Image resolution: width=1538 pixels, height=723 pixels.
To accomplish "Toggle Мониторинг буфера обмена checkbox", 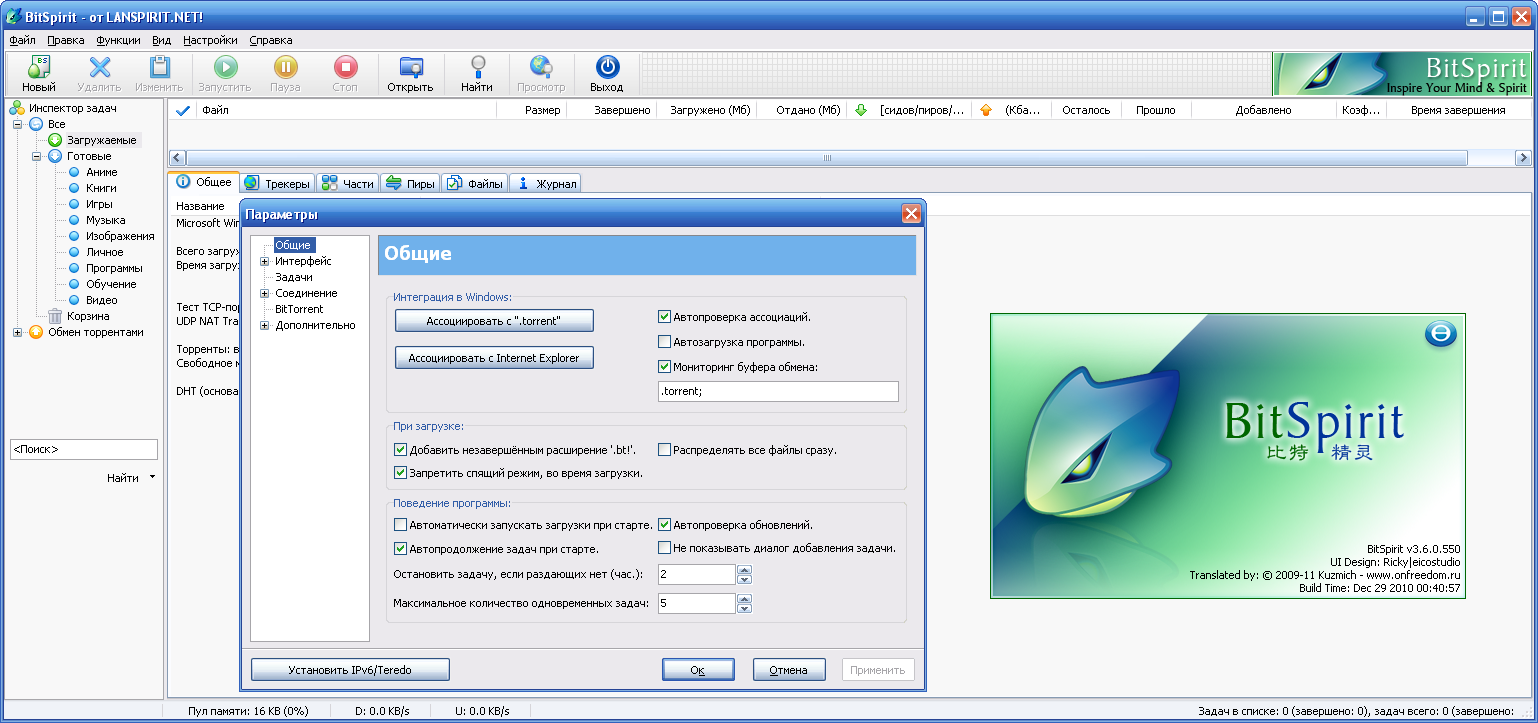I will pos(664,367).
